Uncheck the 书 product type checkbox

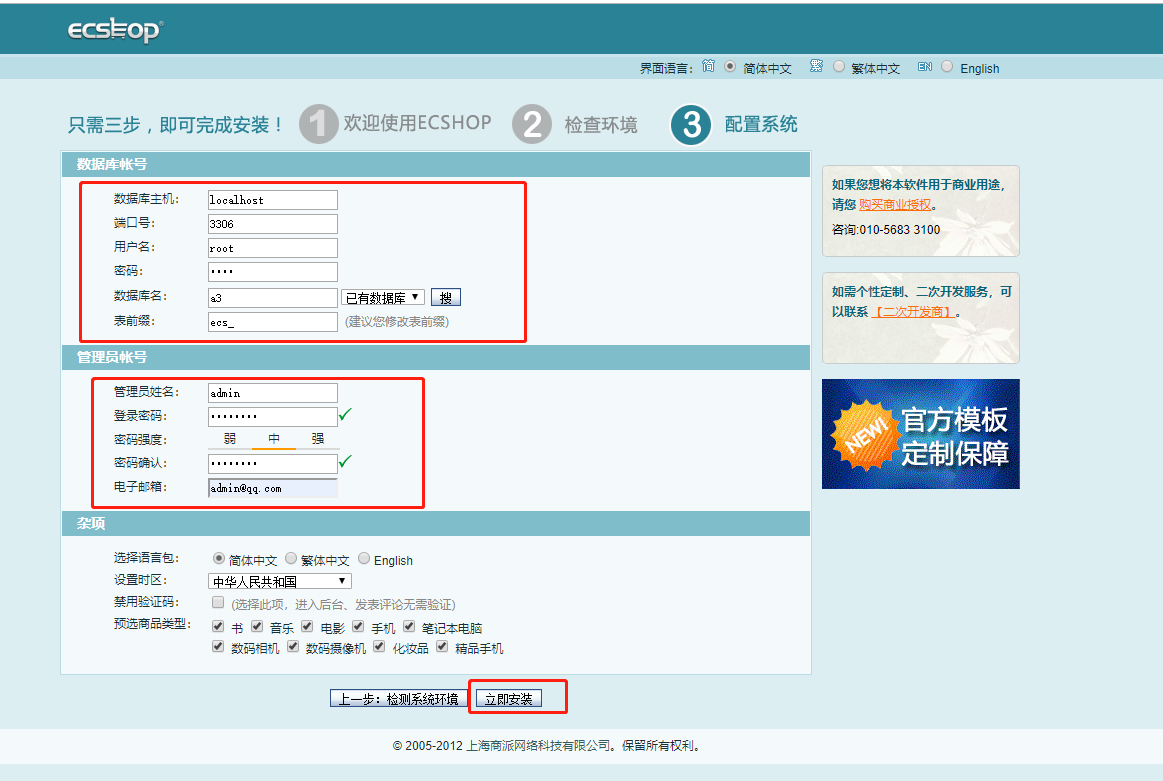(x=218, y=627)
